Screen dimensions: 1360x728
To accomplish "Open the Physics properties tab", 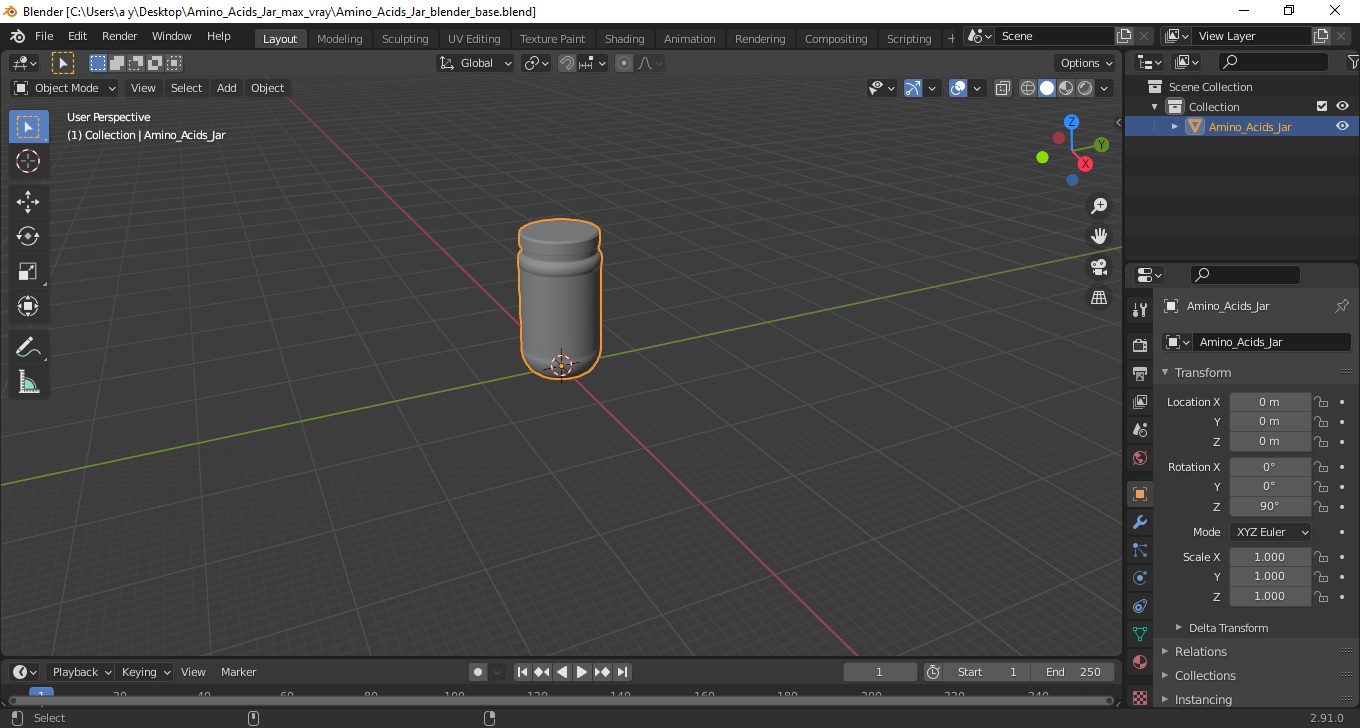I will click(1140, 578).
